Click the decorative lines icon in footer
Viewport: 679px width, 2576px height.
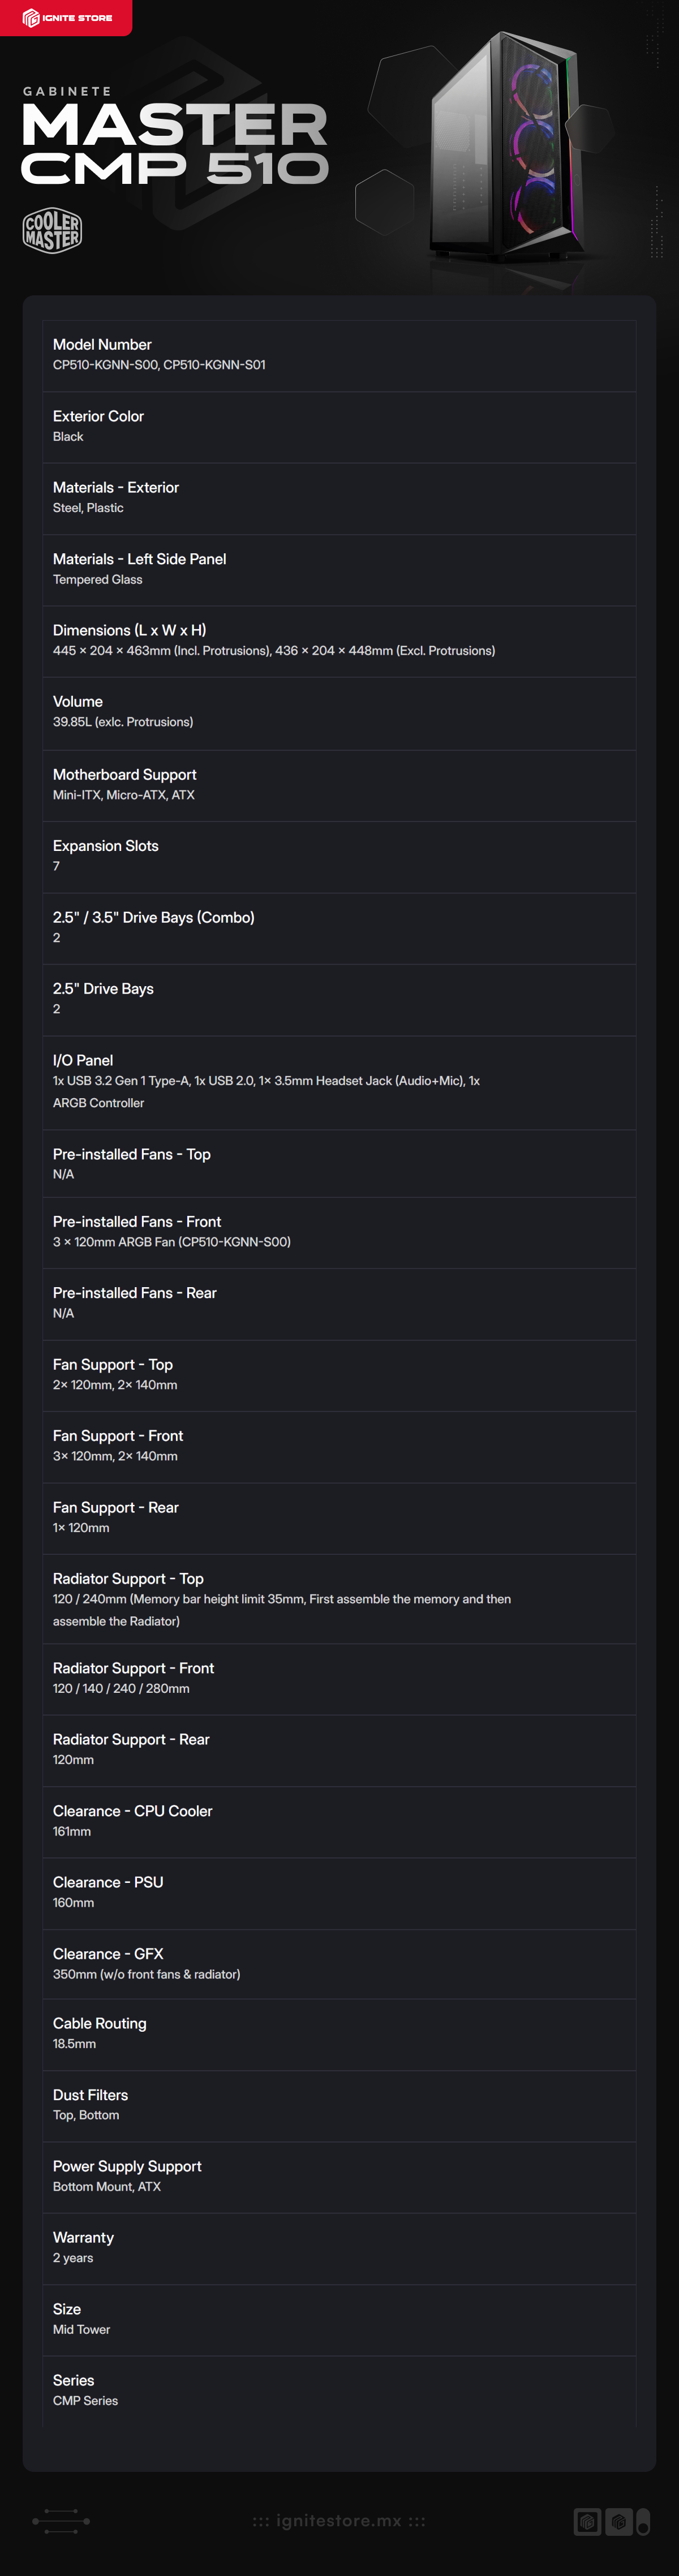pos(61,2521)
